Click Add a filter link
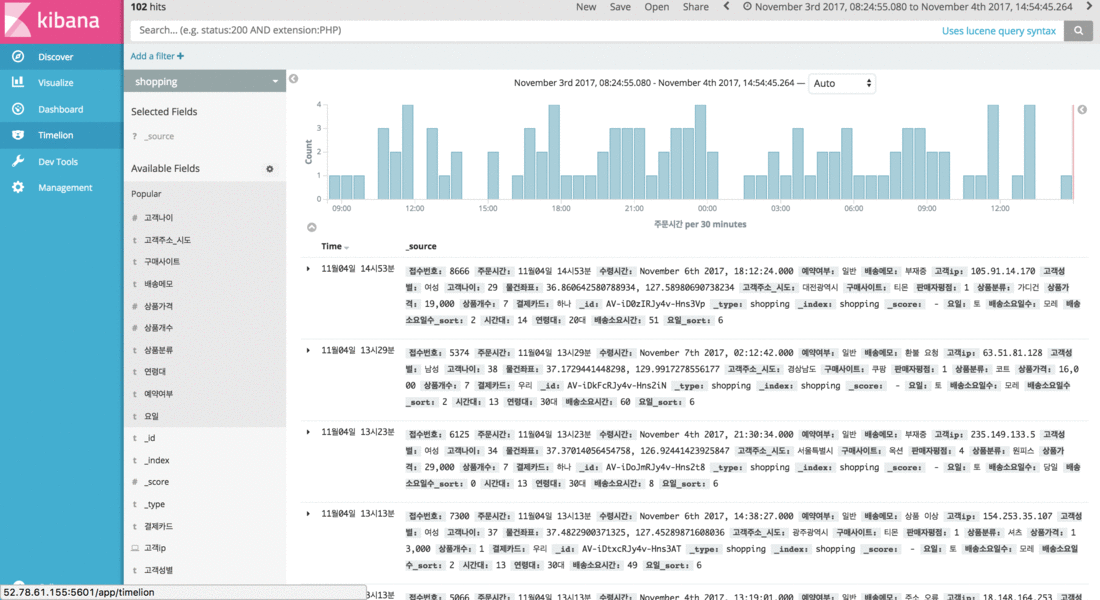1100x600 pixels. (152, 56)
